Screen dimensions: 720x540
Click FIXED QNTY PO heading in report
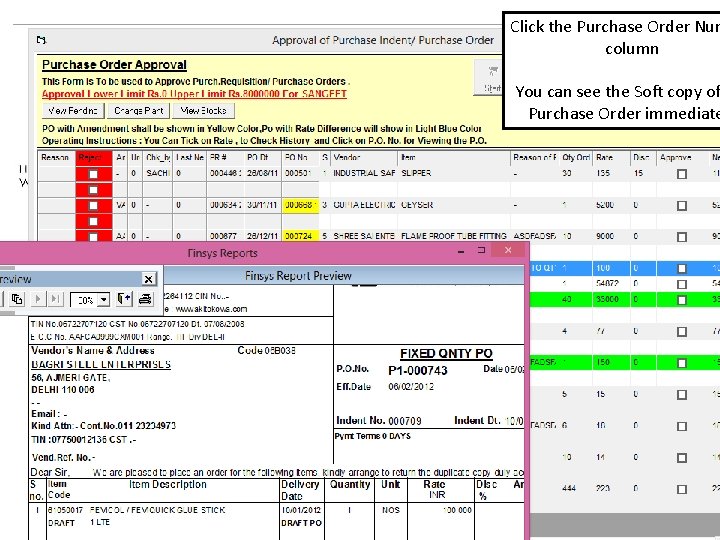tap(446, 354)
